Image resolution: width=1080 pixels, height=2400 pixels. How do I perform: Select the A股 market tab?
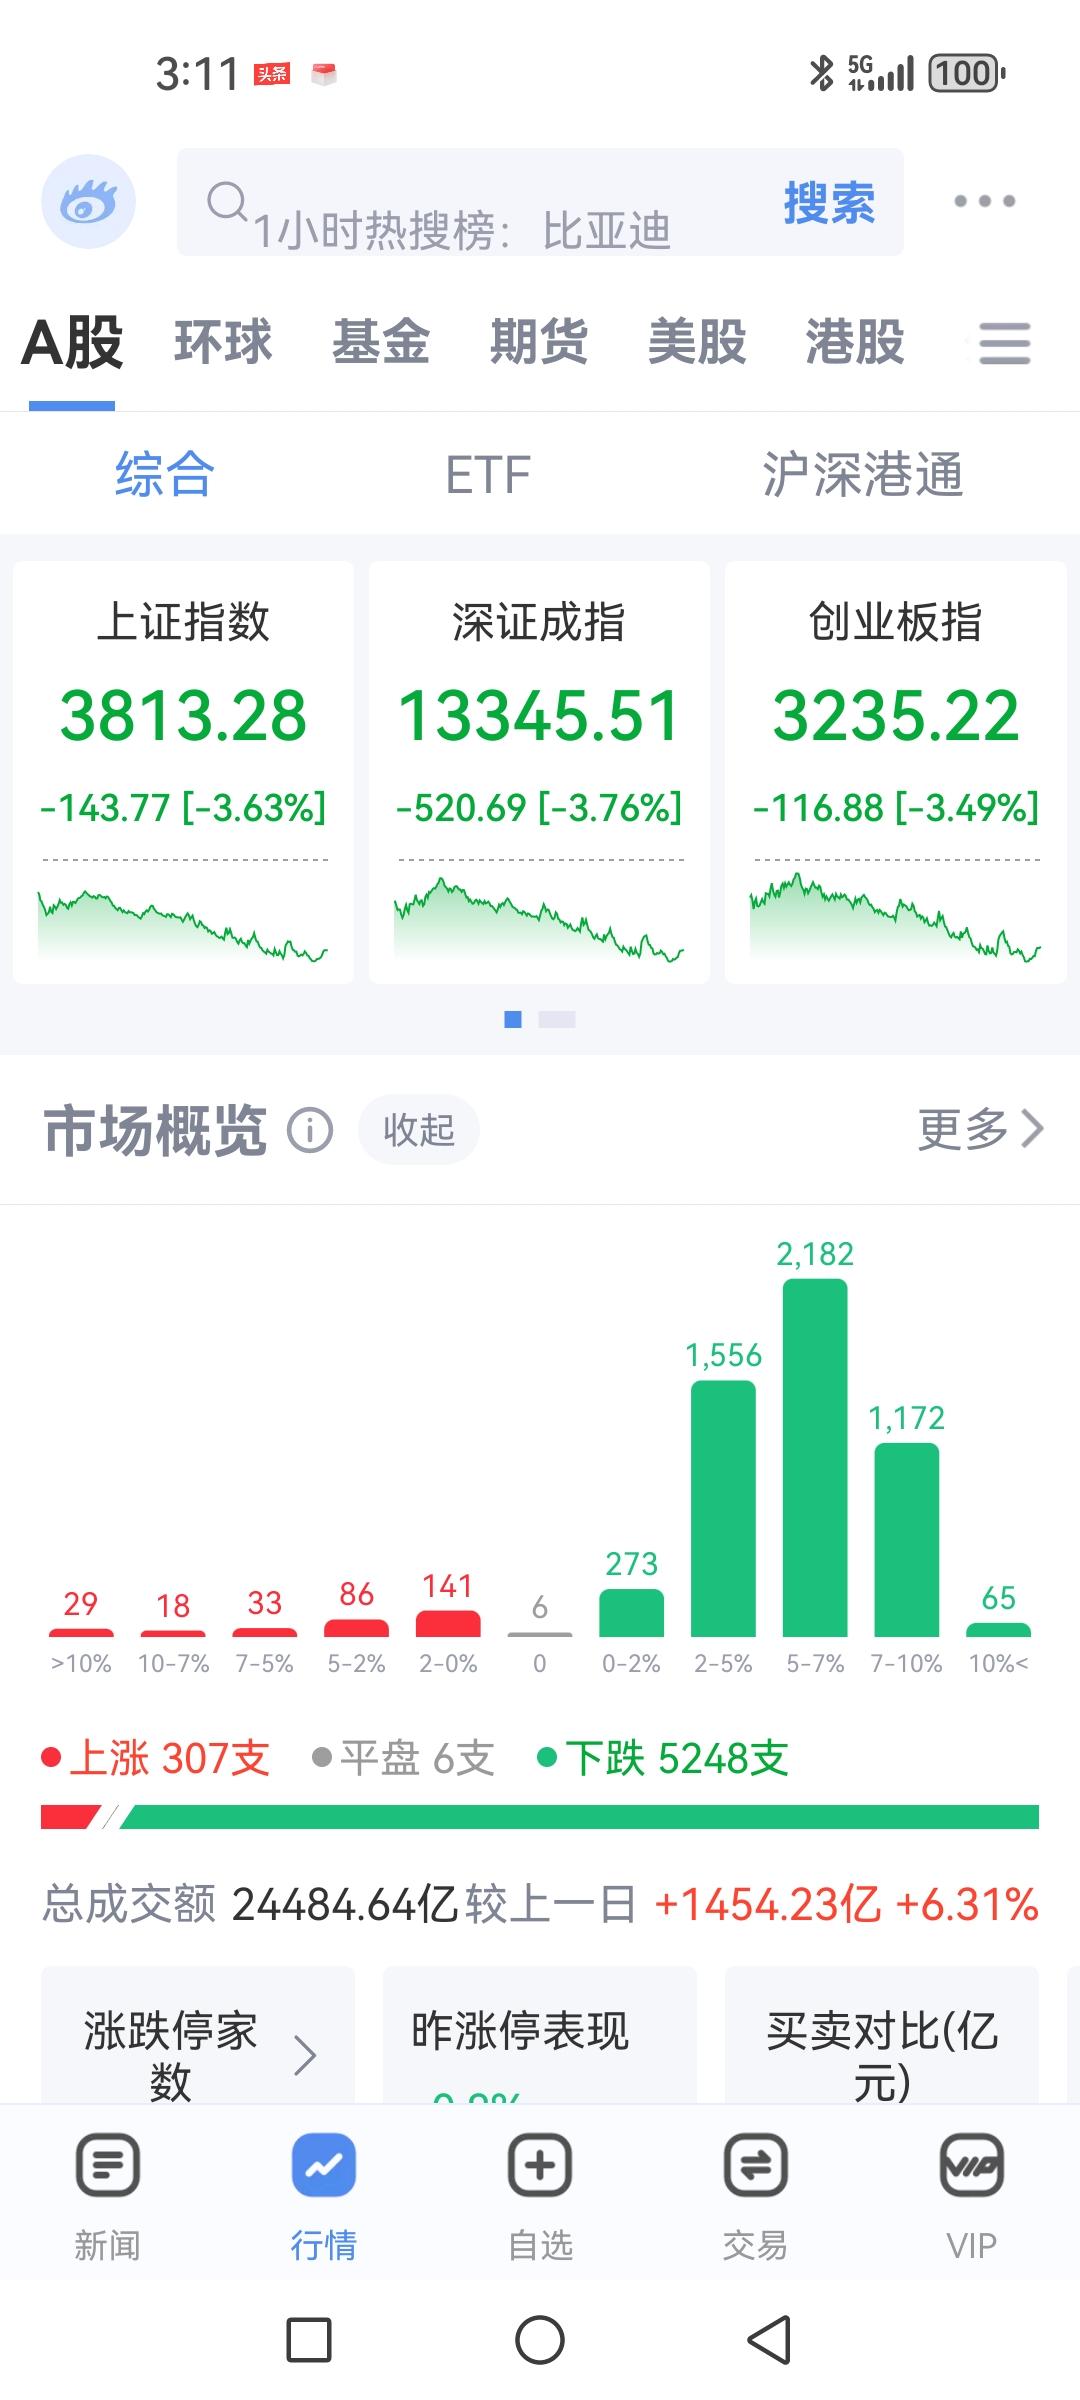tap(72, 343)
